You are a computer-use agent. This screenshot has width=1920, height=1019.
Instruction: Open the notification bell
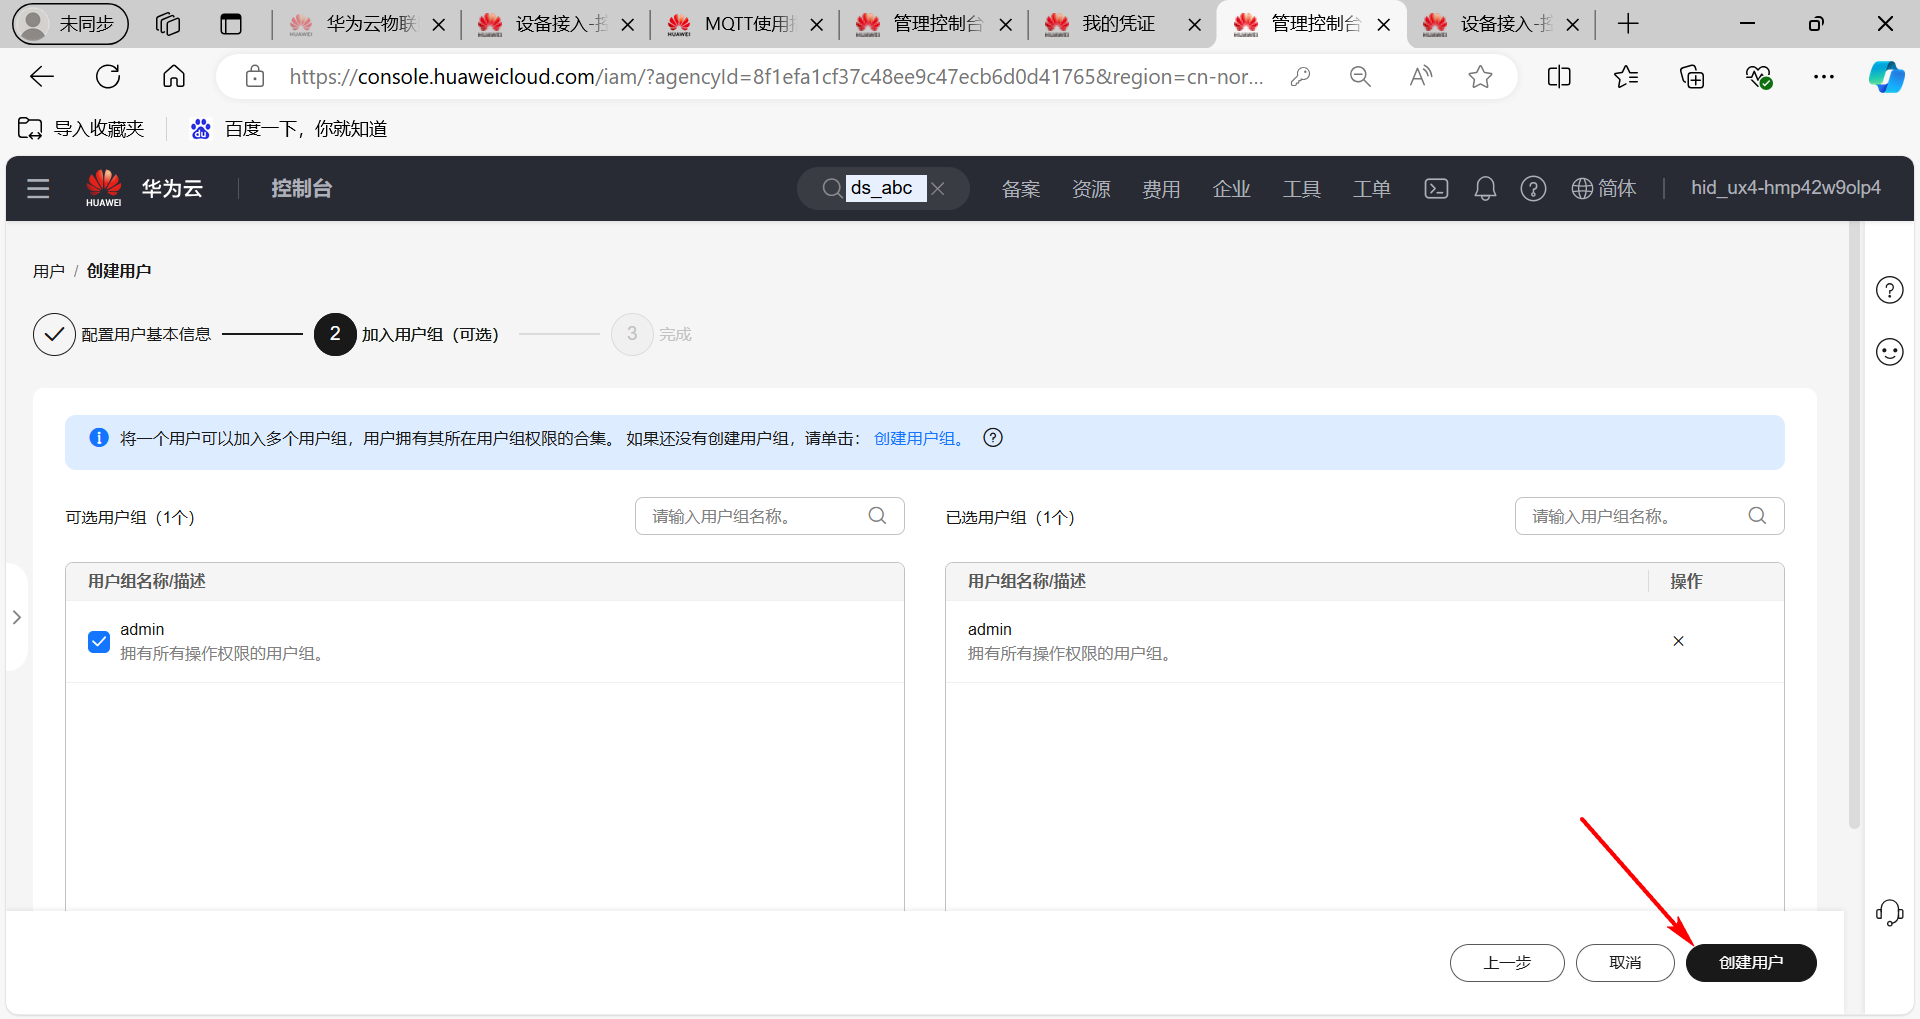tap(1484, 188)
